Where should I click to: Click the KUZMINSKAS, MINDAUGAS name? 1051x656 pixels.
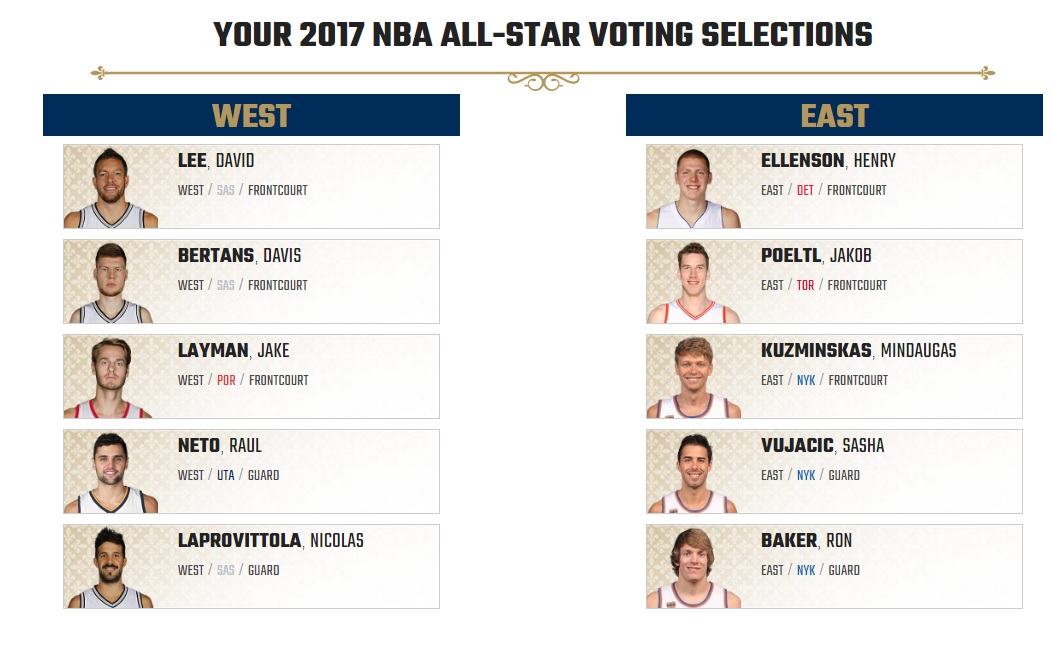tap(859, 350)
